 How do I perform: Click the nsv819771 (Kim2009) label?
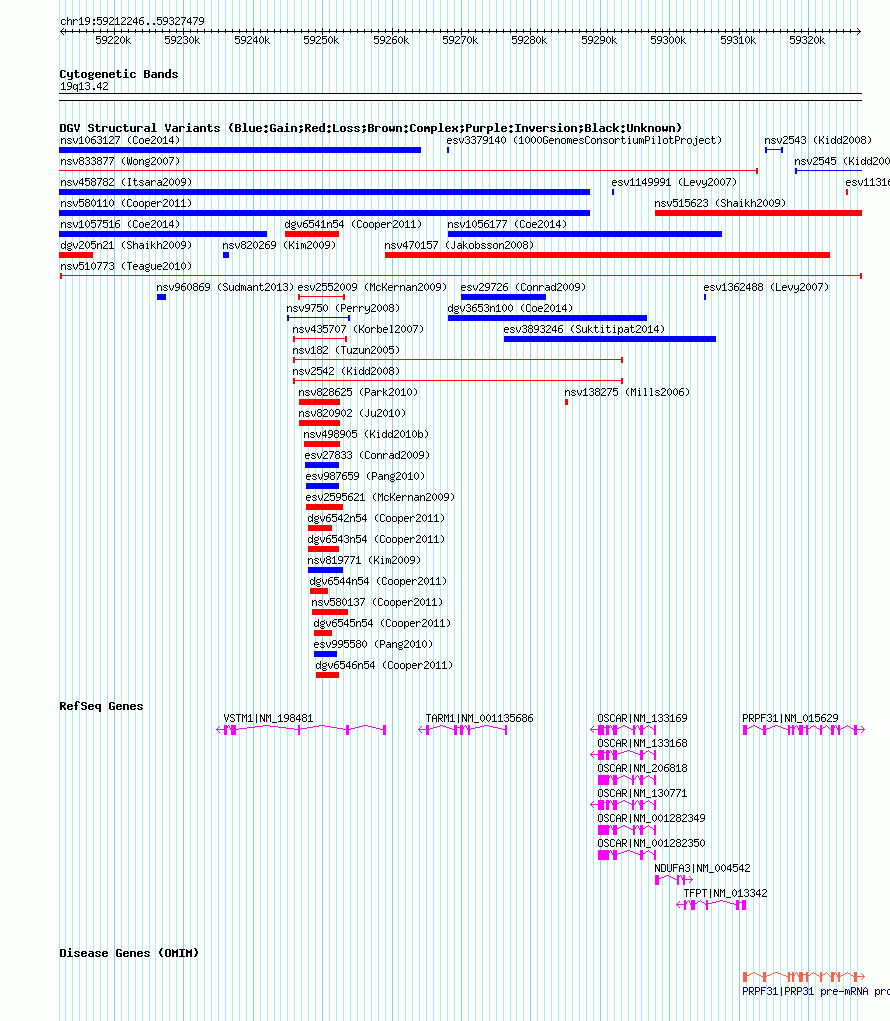pyautogui.click(x=365, y=560)
